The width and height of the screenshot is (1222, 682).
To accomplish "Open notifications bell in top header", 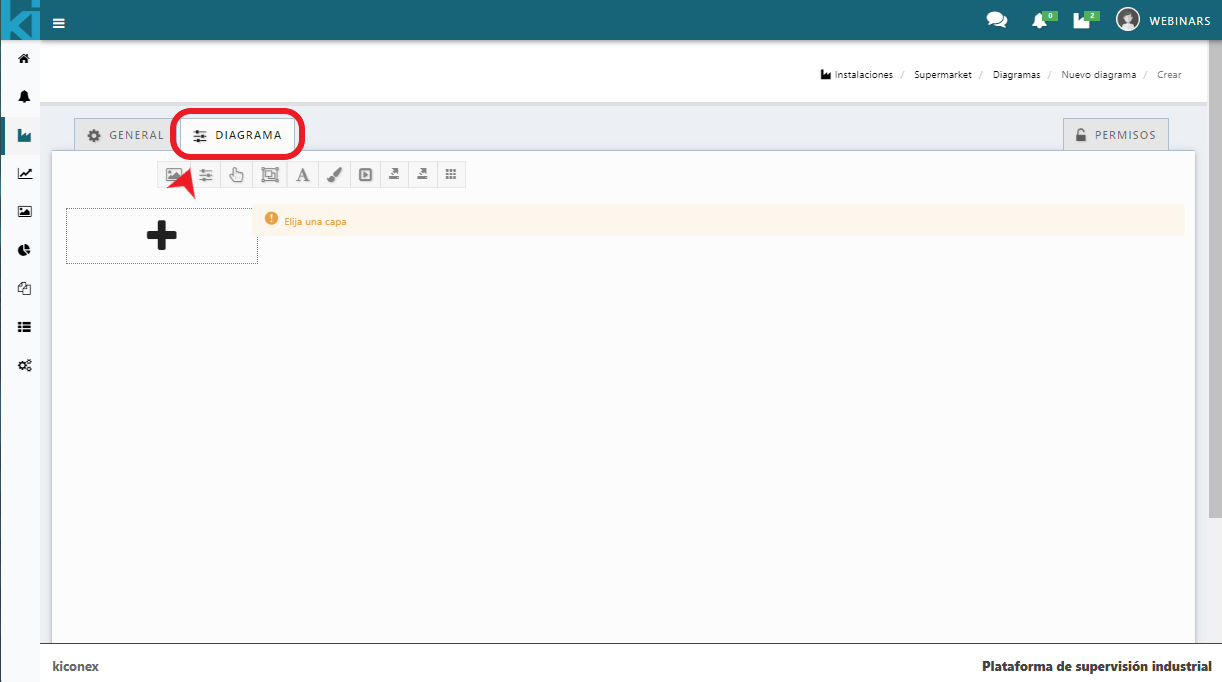I will point(1039,21).
